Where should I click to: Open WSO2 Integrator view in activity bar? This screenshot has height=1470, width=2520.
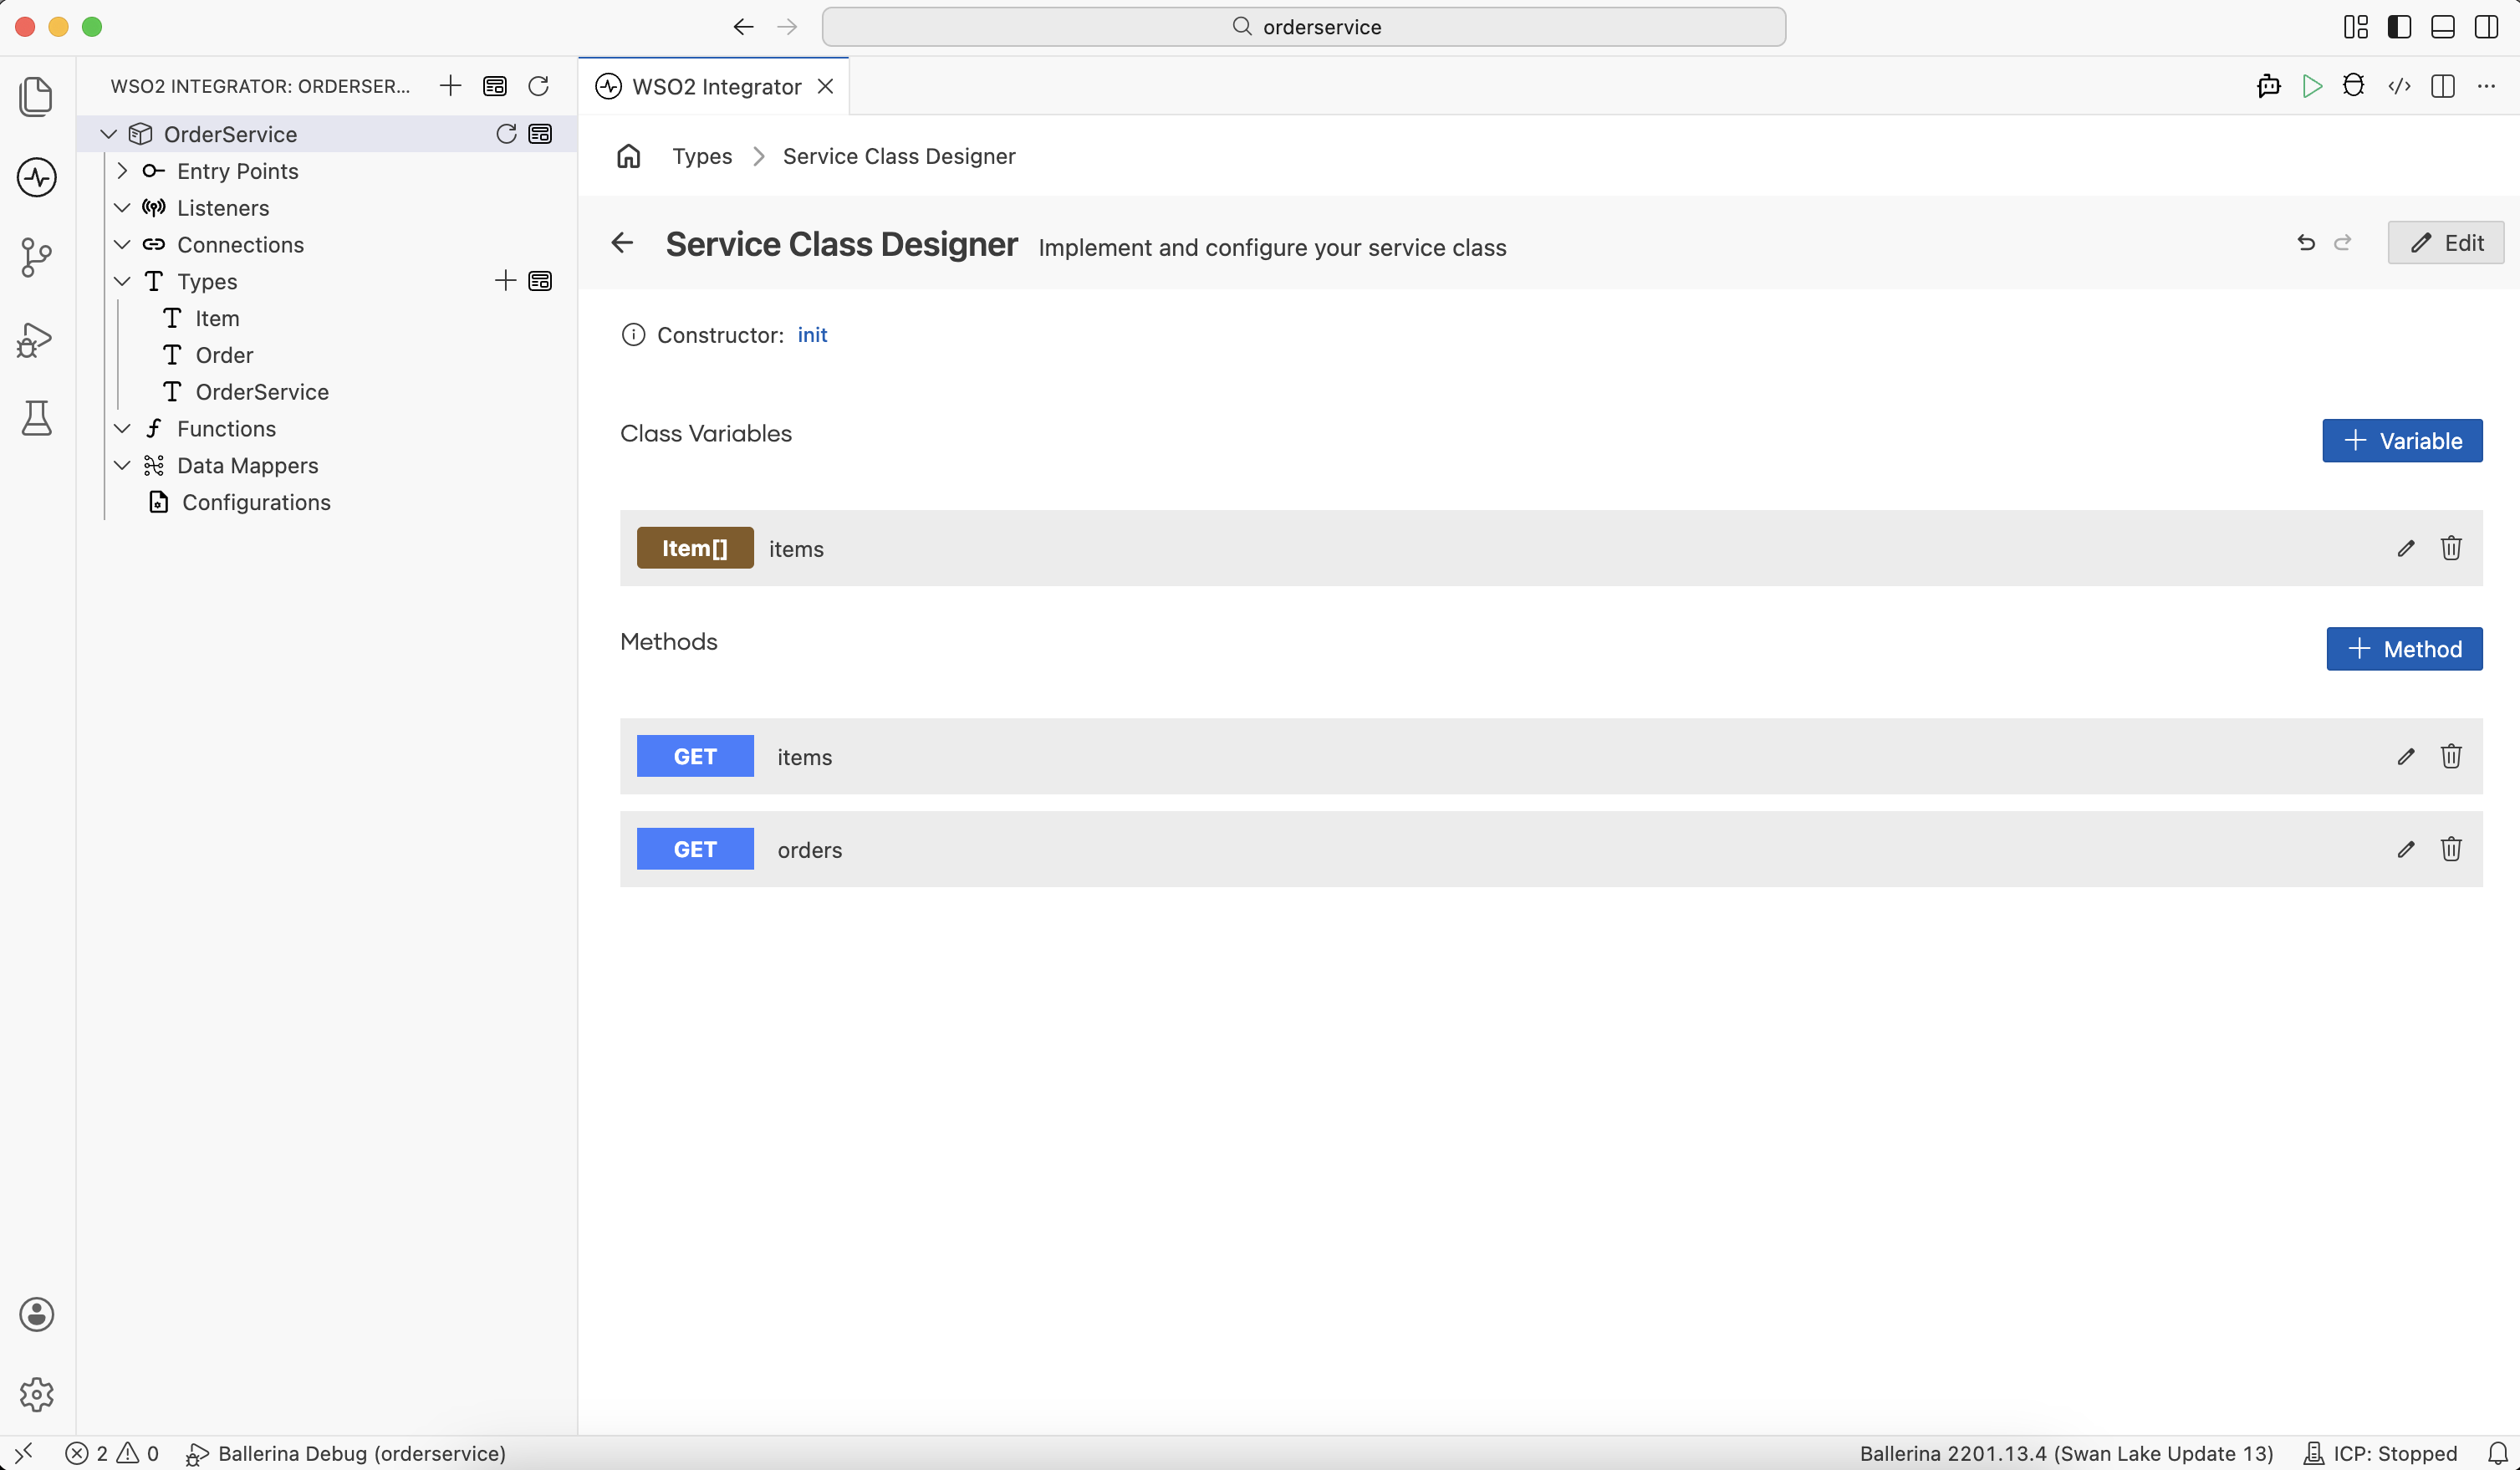point(37,177)
